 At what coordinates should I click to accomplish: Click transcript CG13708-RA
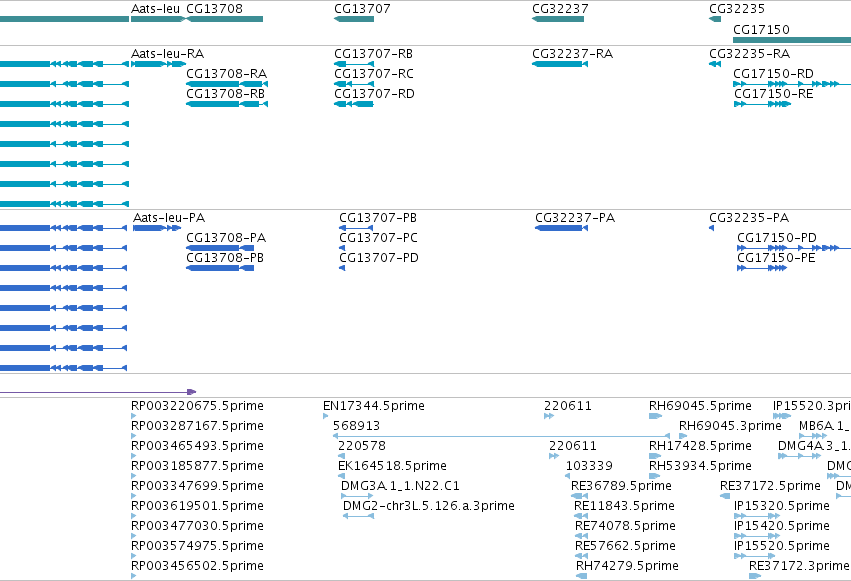[x=226, y=74]
